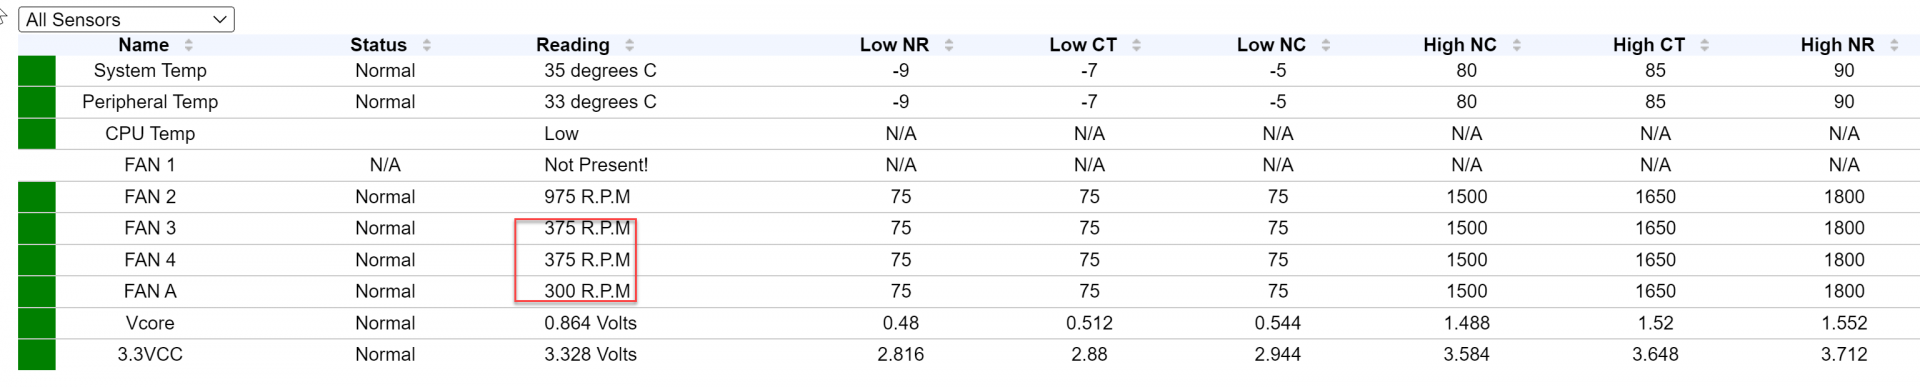Click the High CT sort arrows
The width and height of the screenshot is (1920, 387).
1704,45
